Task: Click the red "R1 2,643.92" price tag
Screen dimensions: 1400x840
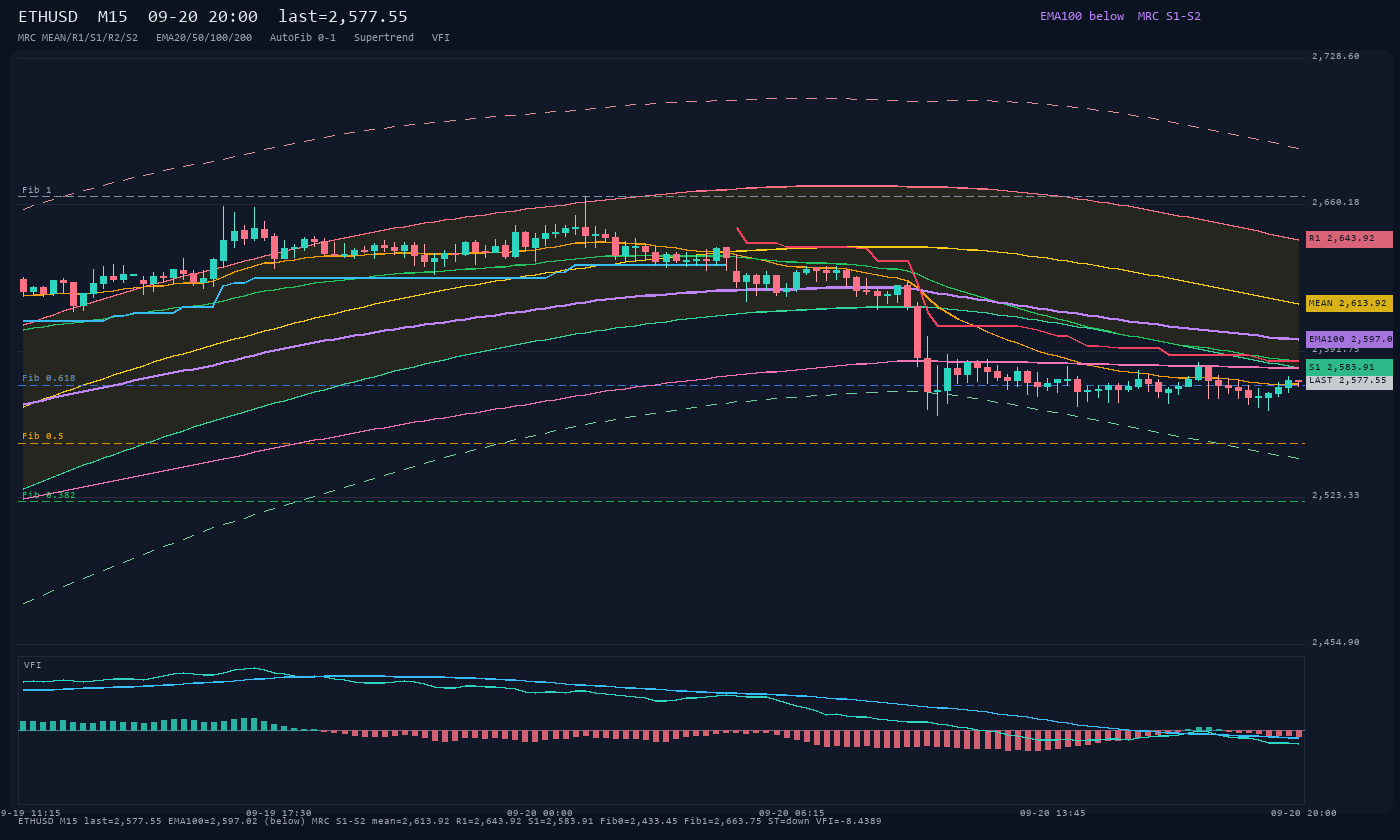Action: 1349,239
